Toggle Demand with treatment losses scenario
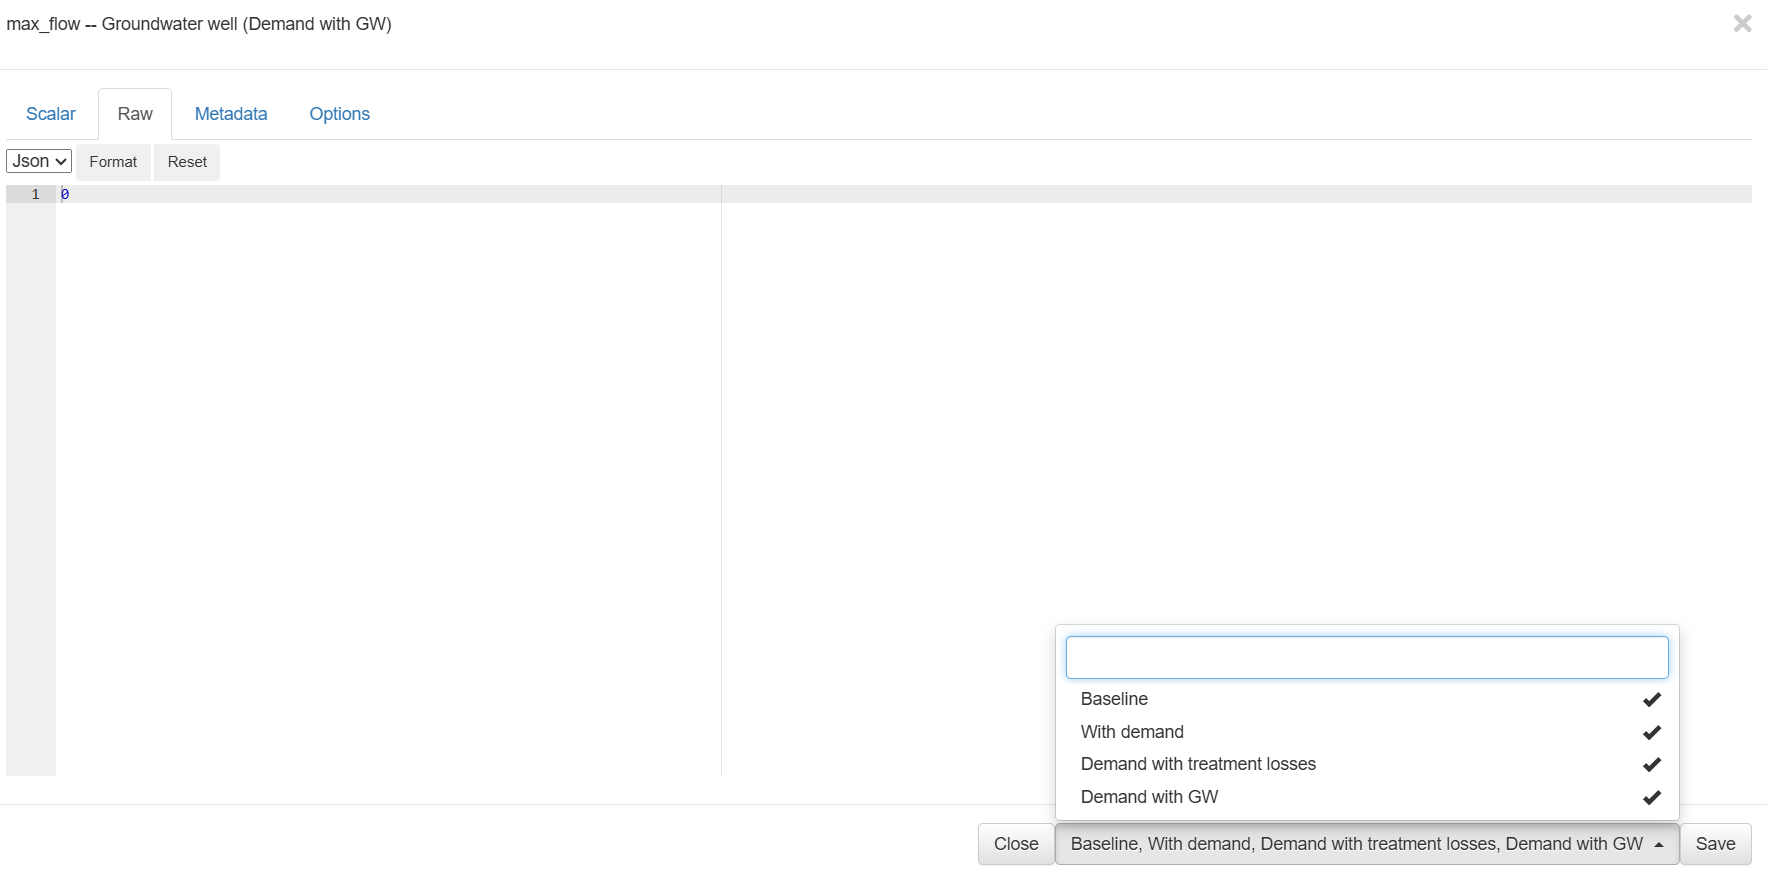This screenshot has width=1767, height=872. (1198, 764)
